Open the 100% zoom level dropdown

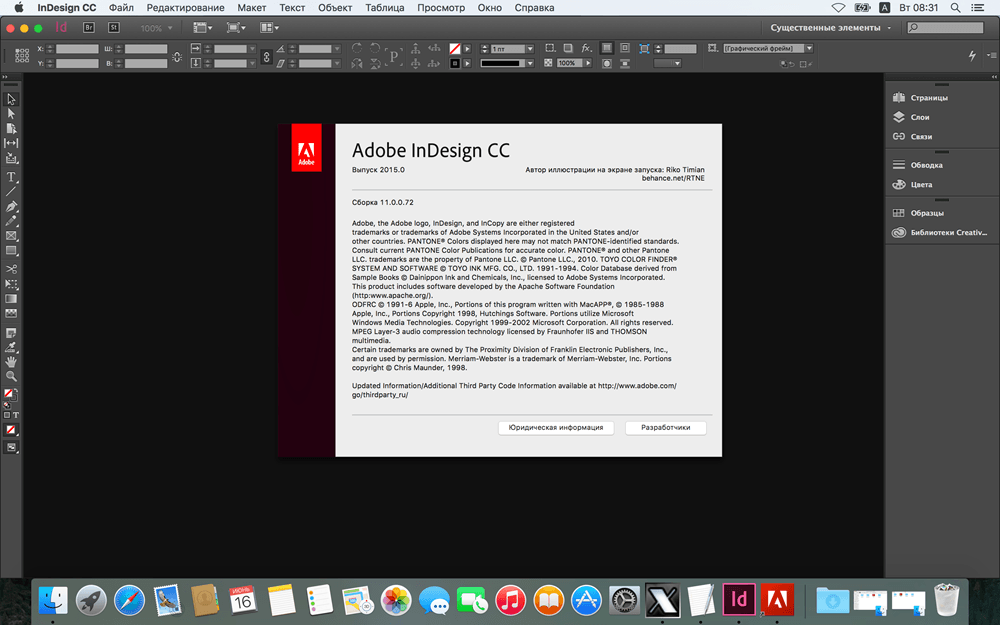coord(156,28)
